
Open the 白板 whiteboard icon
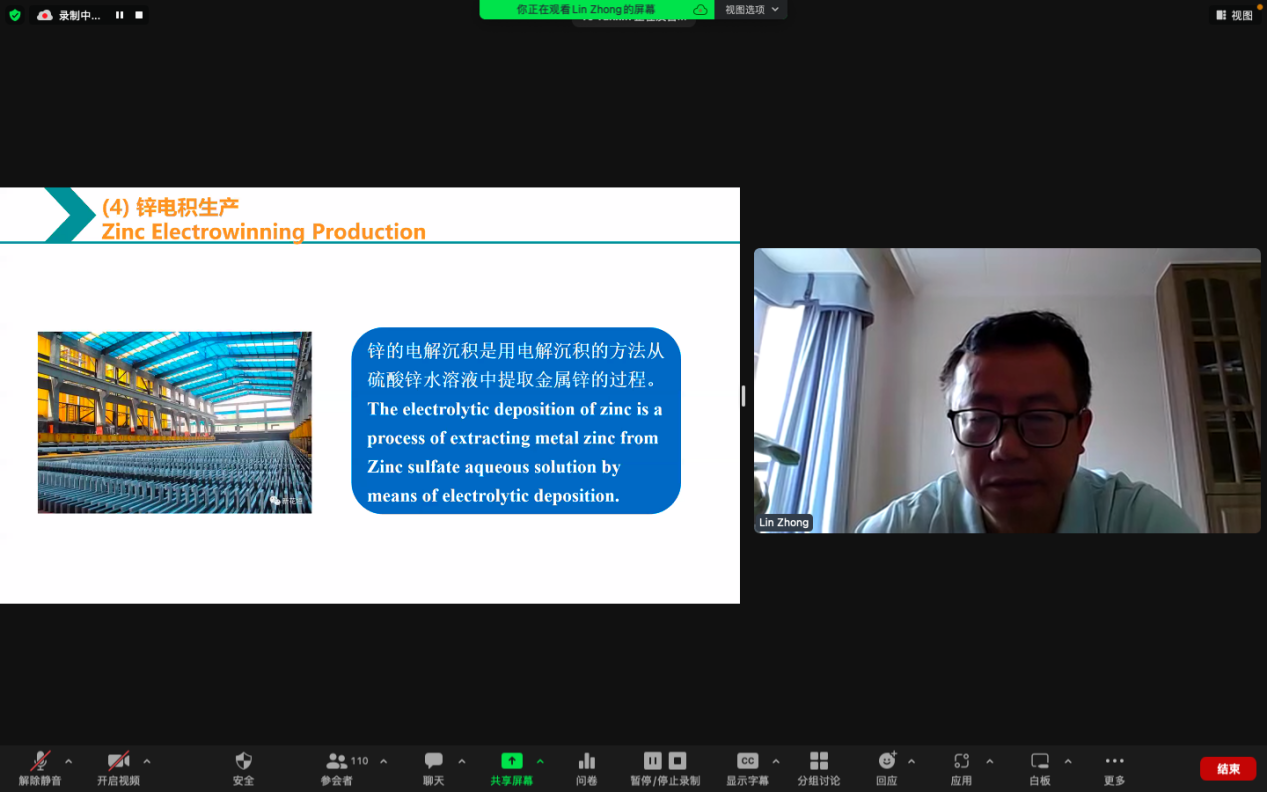point(1040,761)
